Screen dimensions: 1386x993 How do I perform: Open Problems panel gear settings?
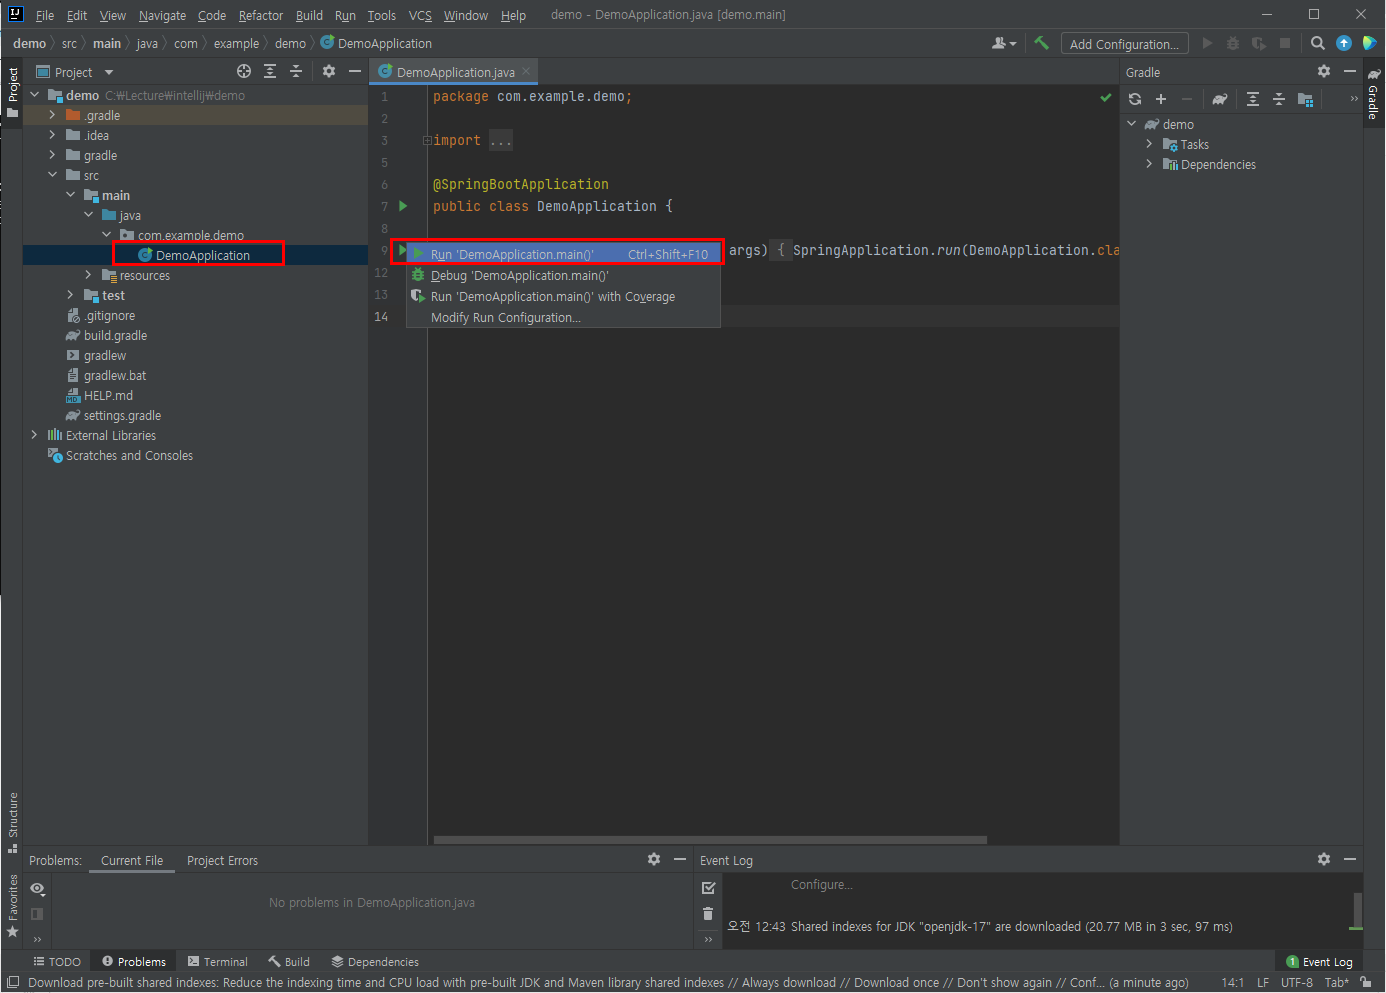tap(654, 859)
